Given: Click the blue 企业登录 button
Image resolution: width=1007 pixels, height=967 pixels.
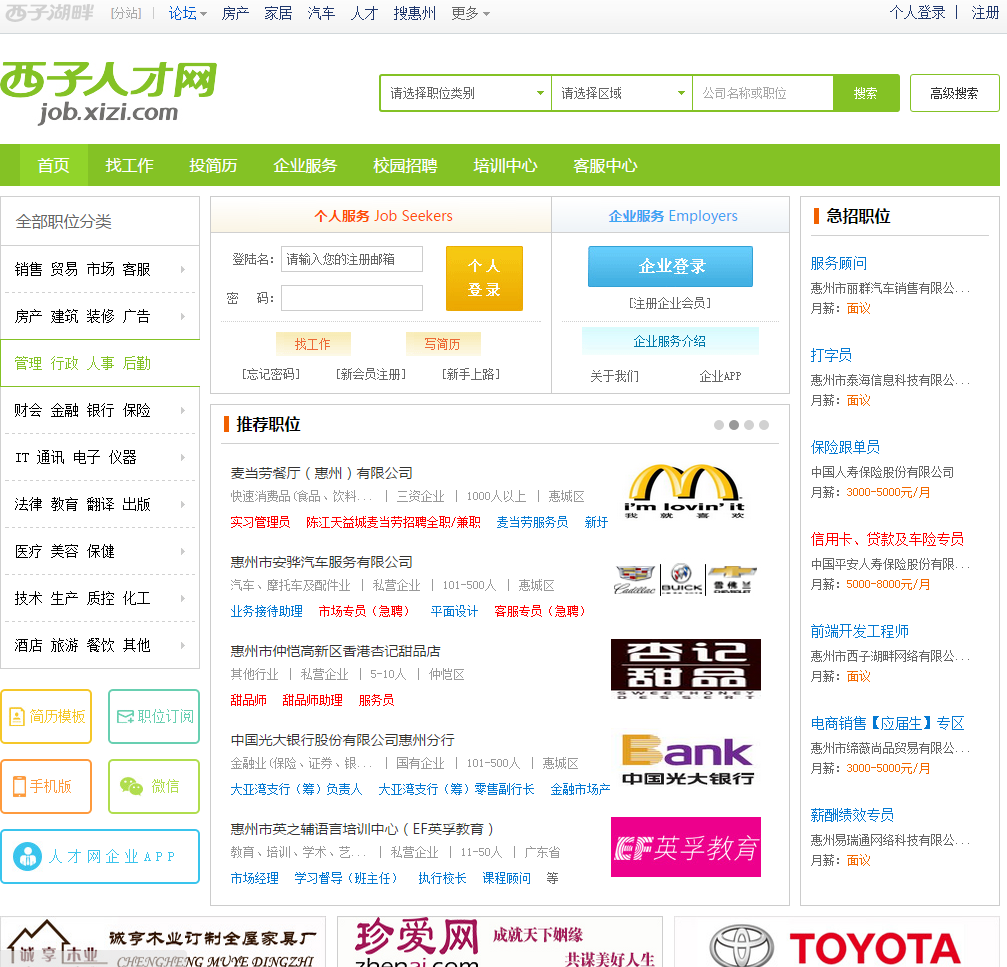Looking at the screenshot, I should pos(670,266).
